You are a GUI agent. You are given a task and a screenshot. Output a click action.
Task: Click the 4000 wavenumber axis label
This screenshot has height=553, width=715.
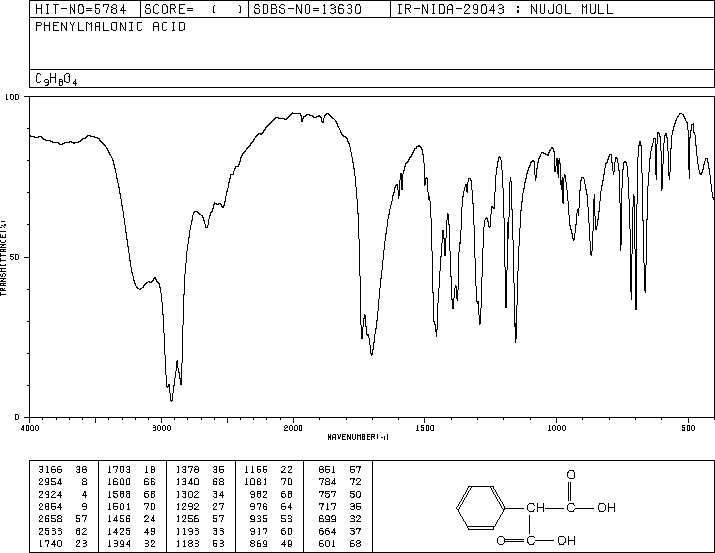tap(30, 428)
